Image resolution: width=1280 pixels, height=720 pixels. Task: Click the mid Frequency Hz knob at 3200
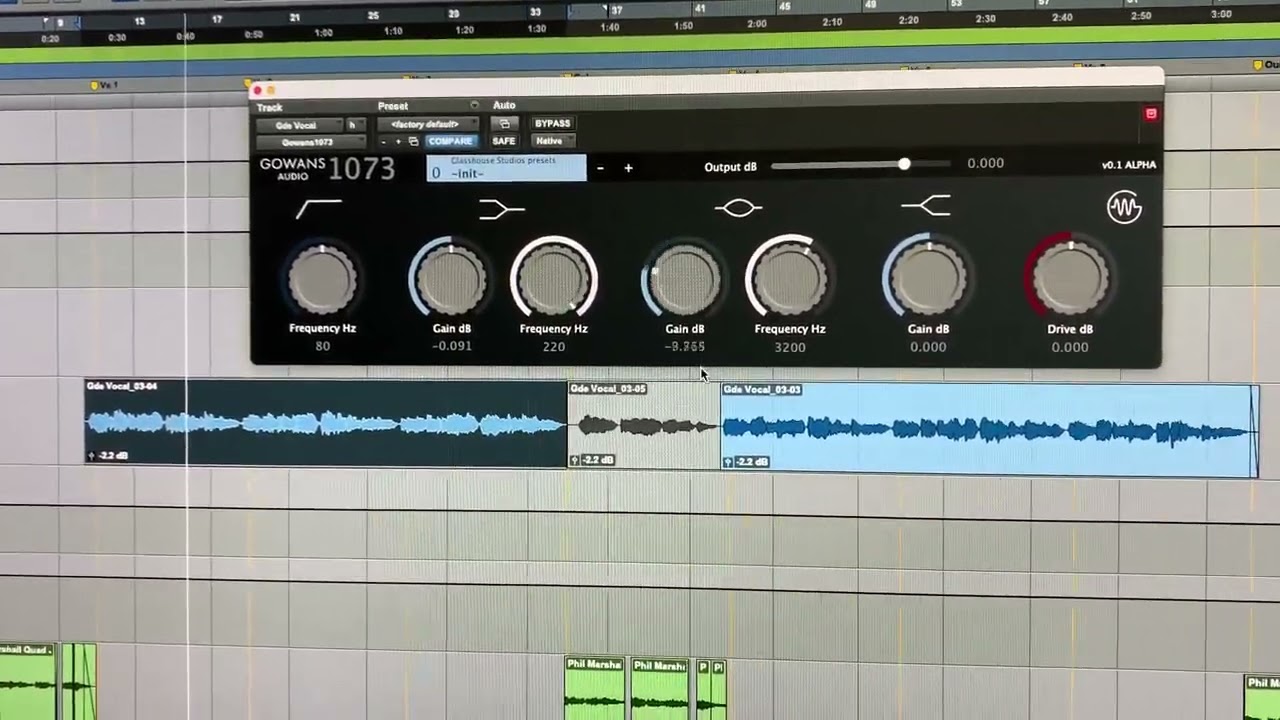[x=789, y=280]
